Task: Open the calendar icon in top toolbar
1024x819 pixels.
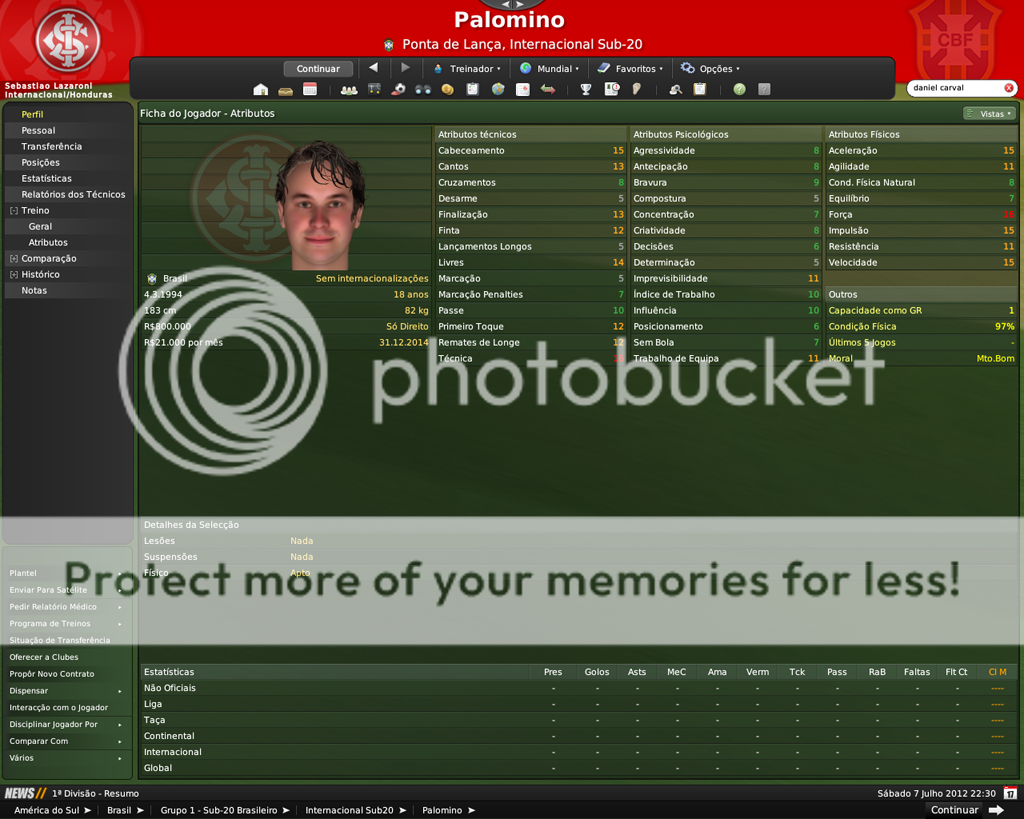Action: 310,90
